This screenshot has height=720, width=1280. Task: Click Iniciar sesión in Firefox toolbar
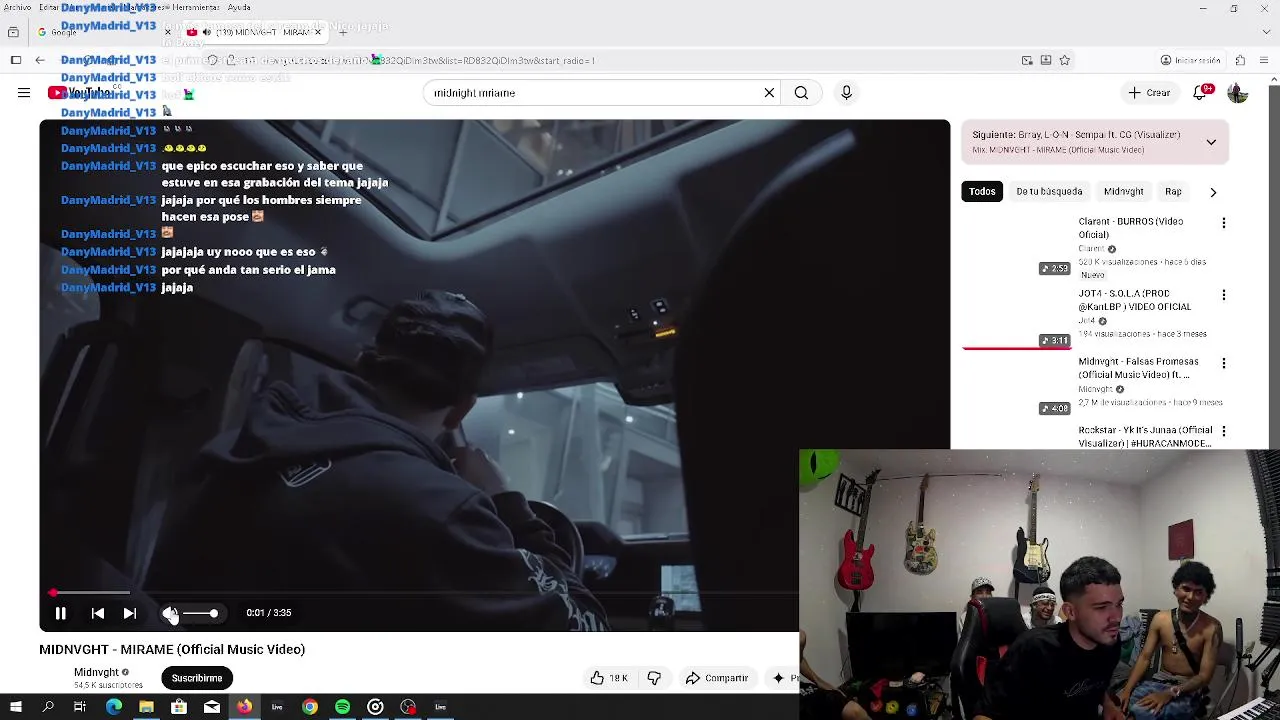[1190, 60]
